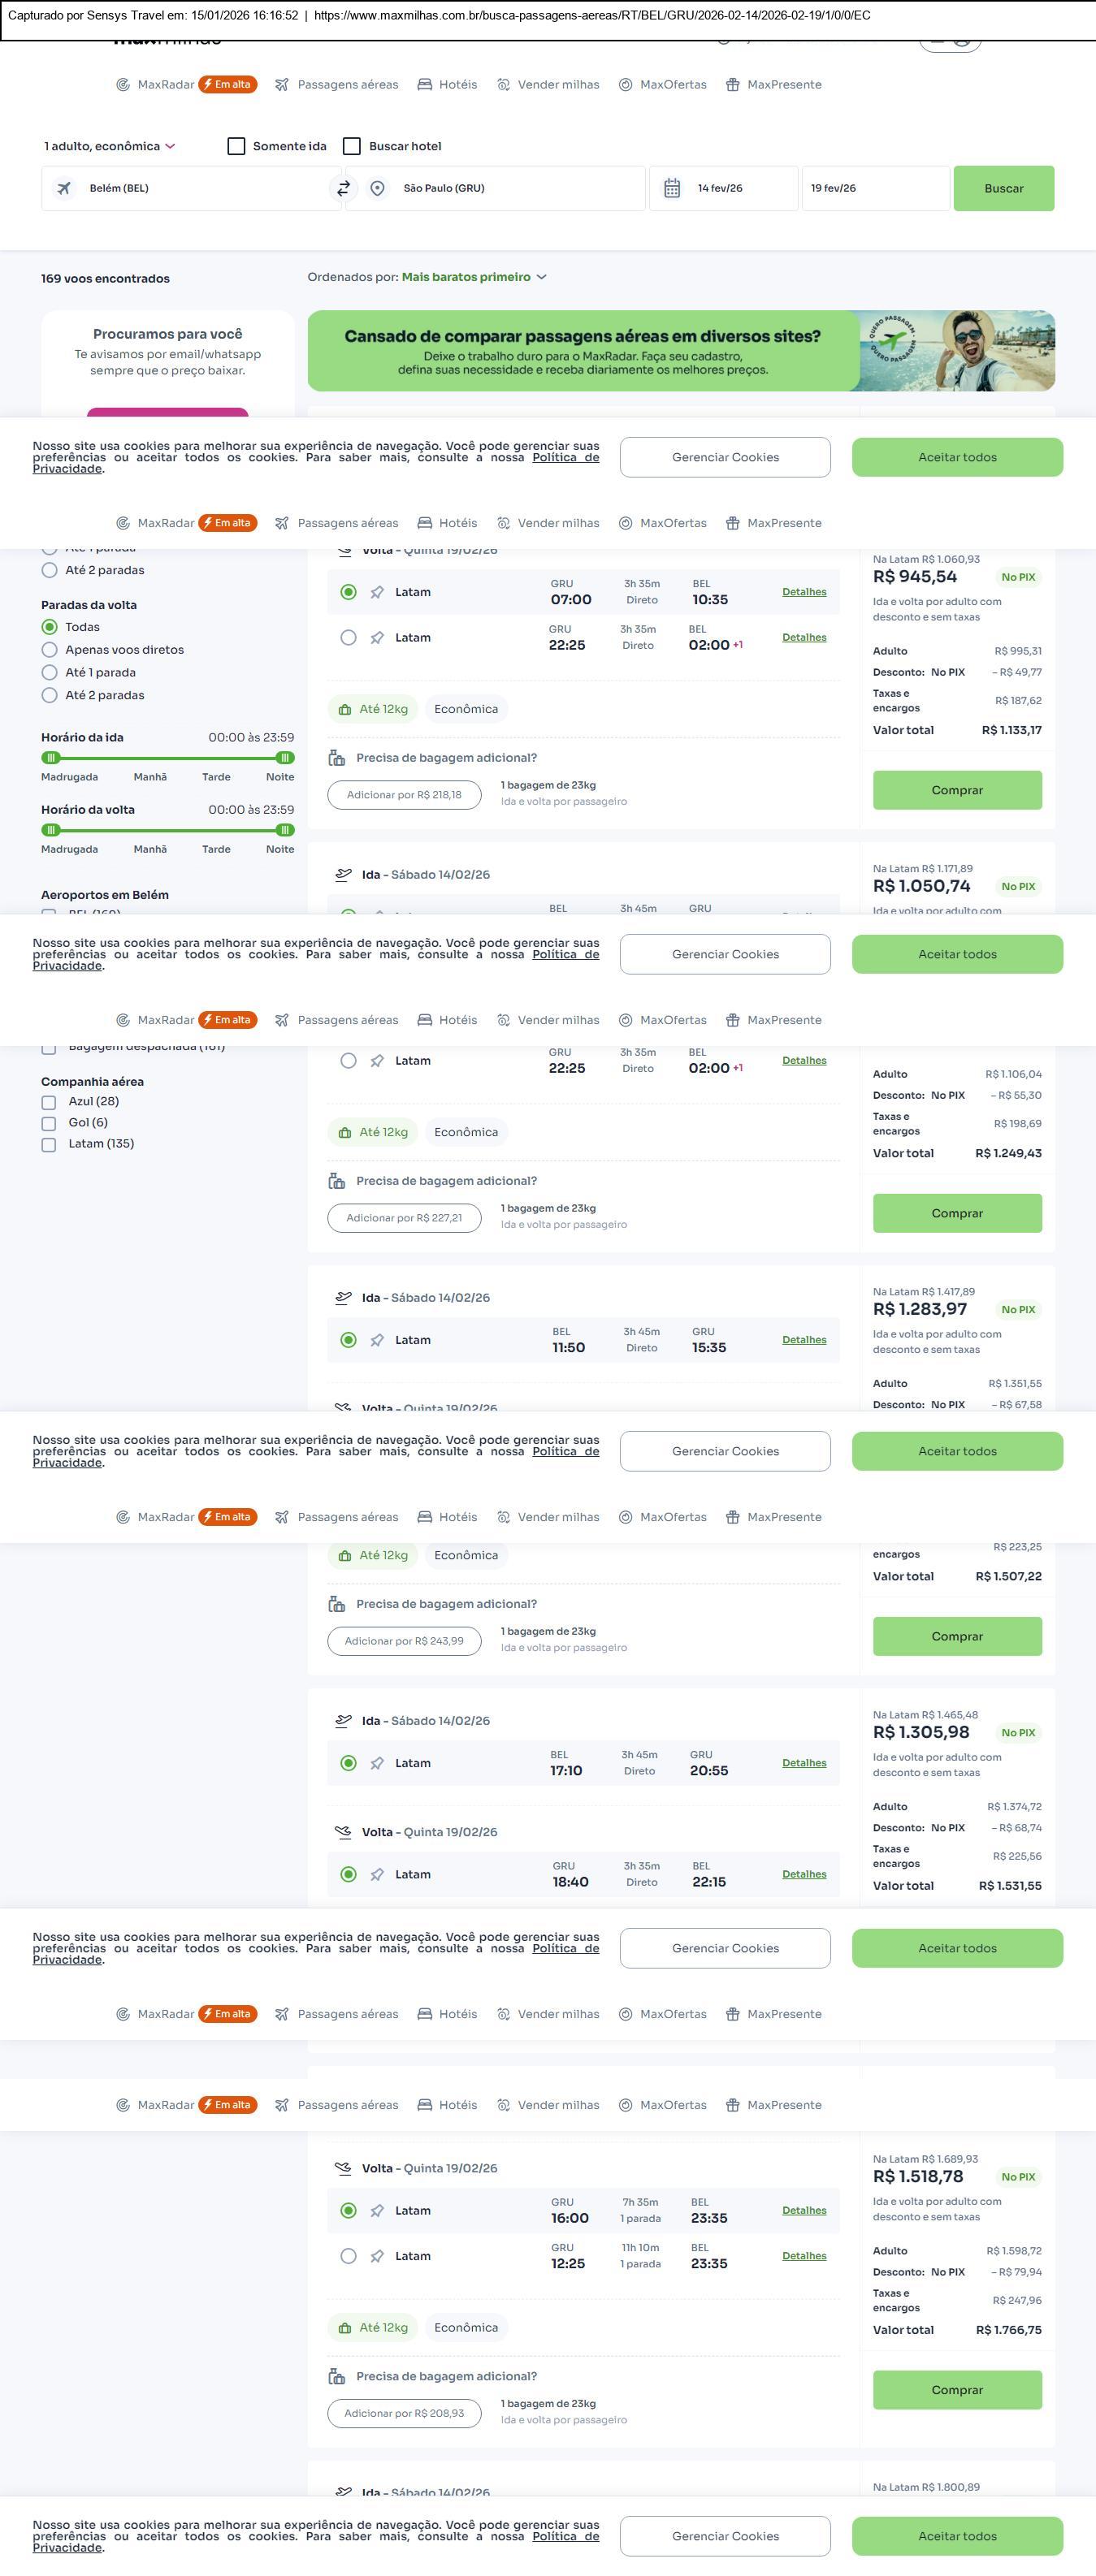1096x2576 pixels.
Task: Pin the 07:00 GRU Latam flight
Action: pos(377,593)
